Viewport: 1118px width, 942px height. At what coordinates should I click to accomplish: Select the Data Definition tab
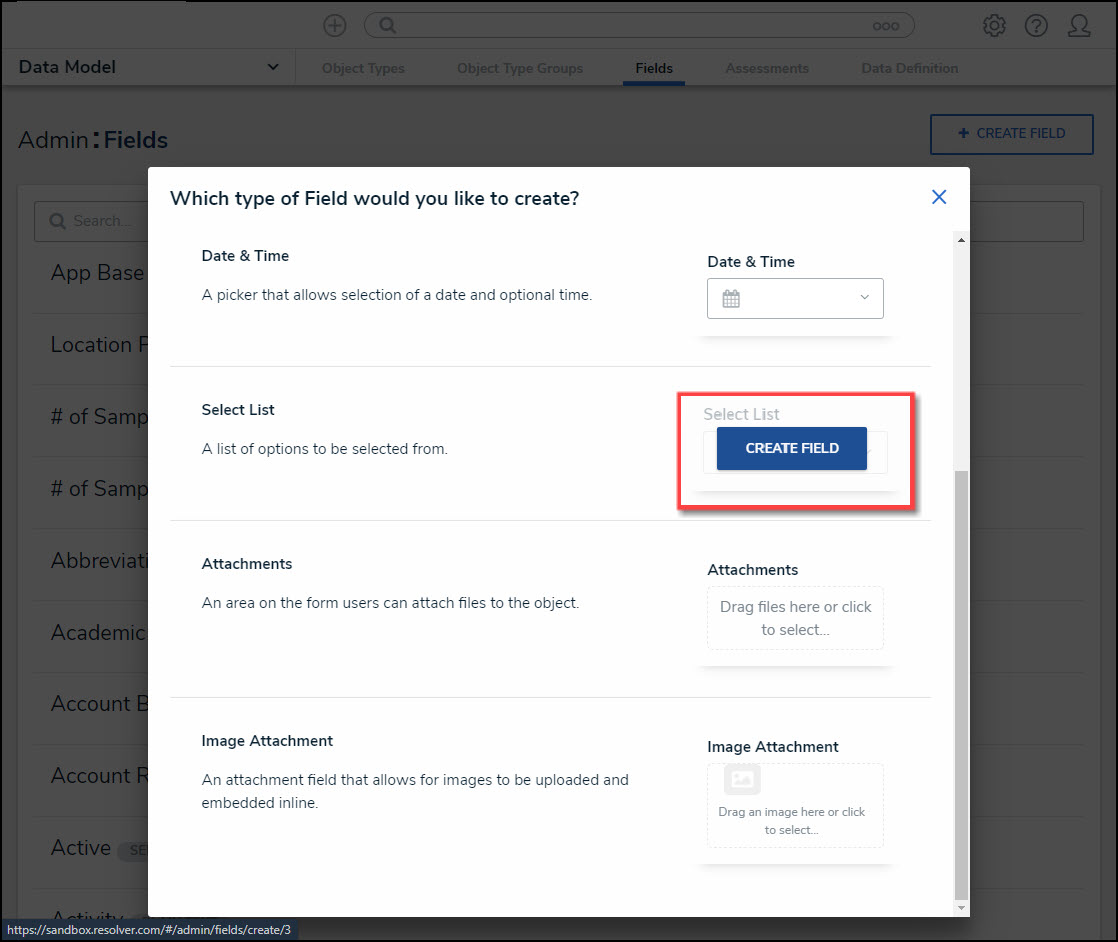[910, 68]
